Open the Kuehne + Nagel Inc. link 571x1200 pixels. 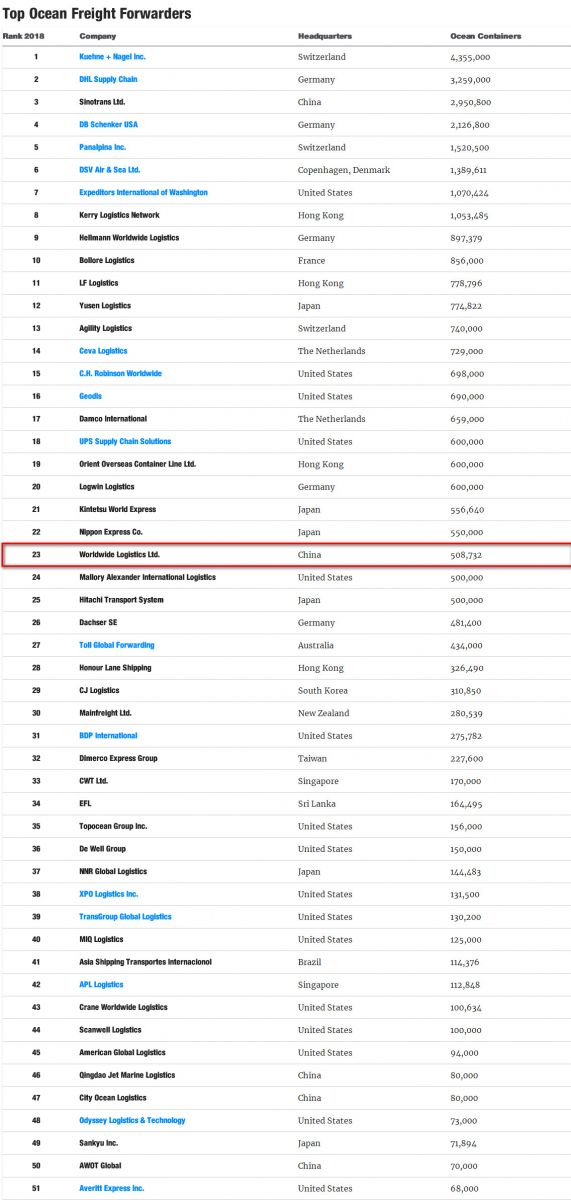pyautogui.click(x=112, y=57)
